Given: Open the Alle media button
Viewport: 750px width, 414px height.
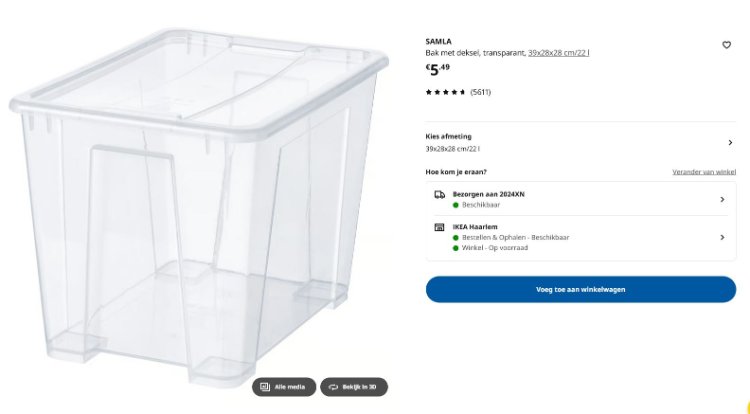Looking at the screenshot, I should tap(284, 387).
